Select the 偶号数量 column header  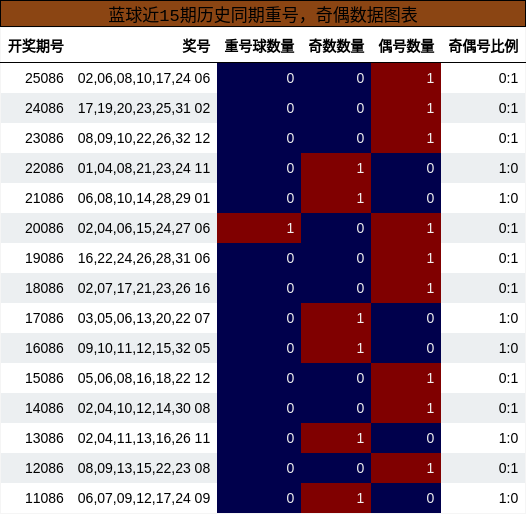pyautogui.click(x=406, y=46)
